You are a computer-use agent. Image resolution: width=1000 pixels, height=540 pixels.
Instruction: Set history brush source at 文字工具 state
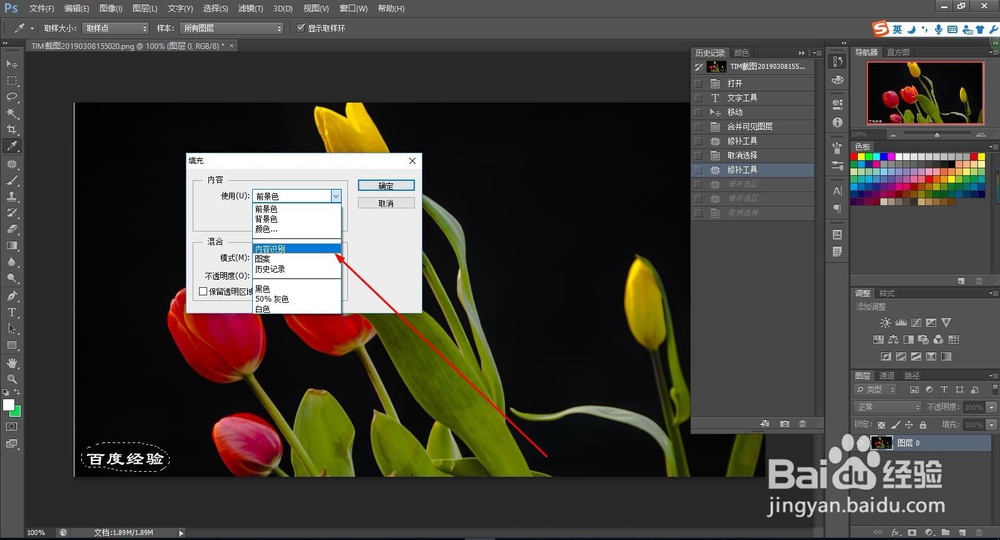click(x=698, y=98)
